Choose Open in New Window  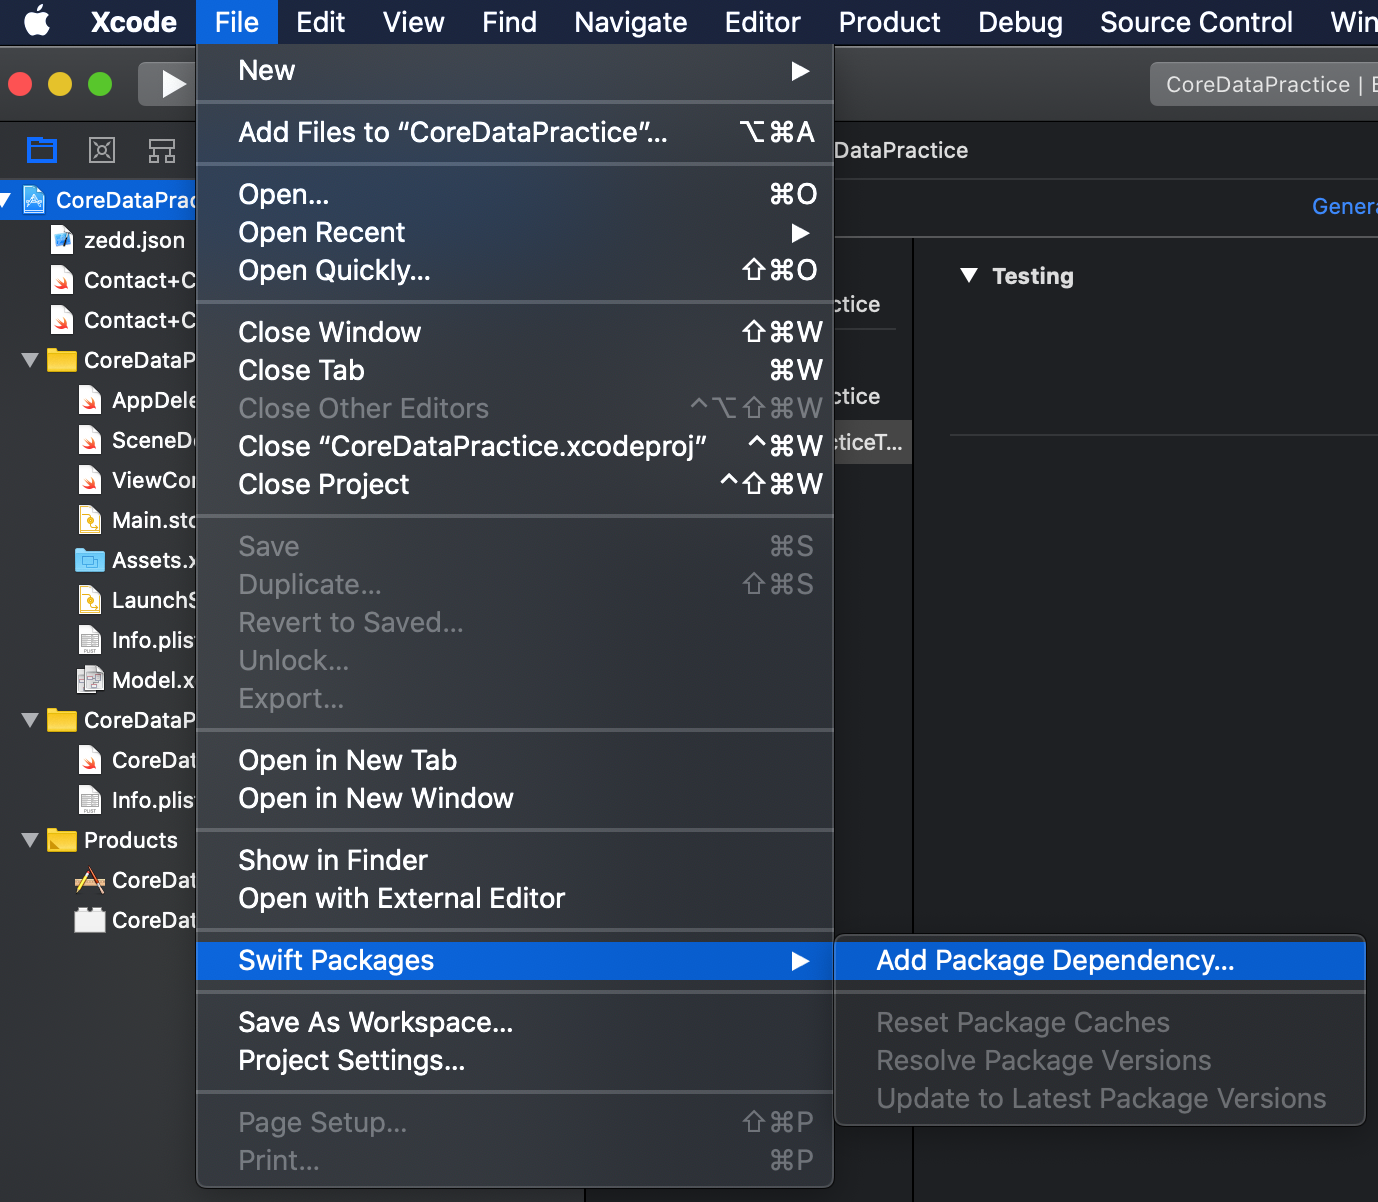click(x=515, y=798)
